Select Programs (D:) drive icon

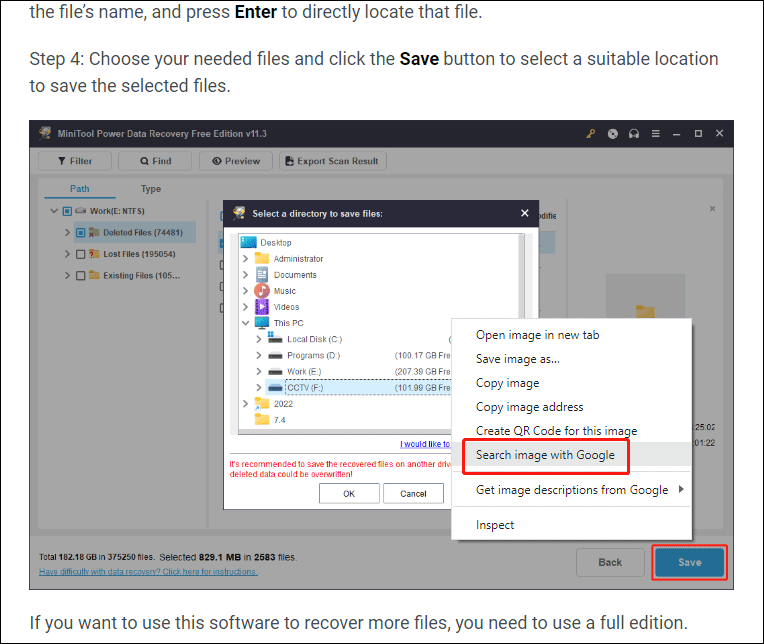[x=275, y=355]
